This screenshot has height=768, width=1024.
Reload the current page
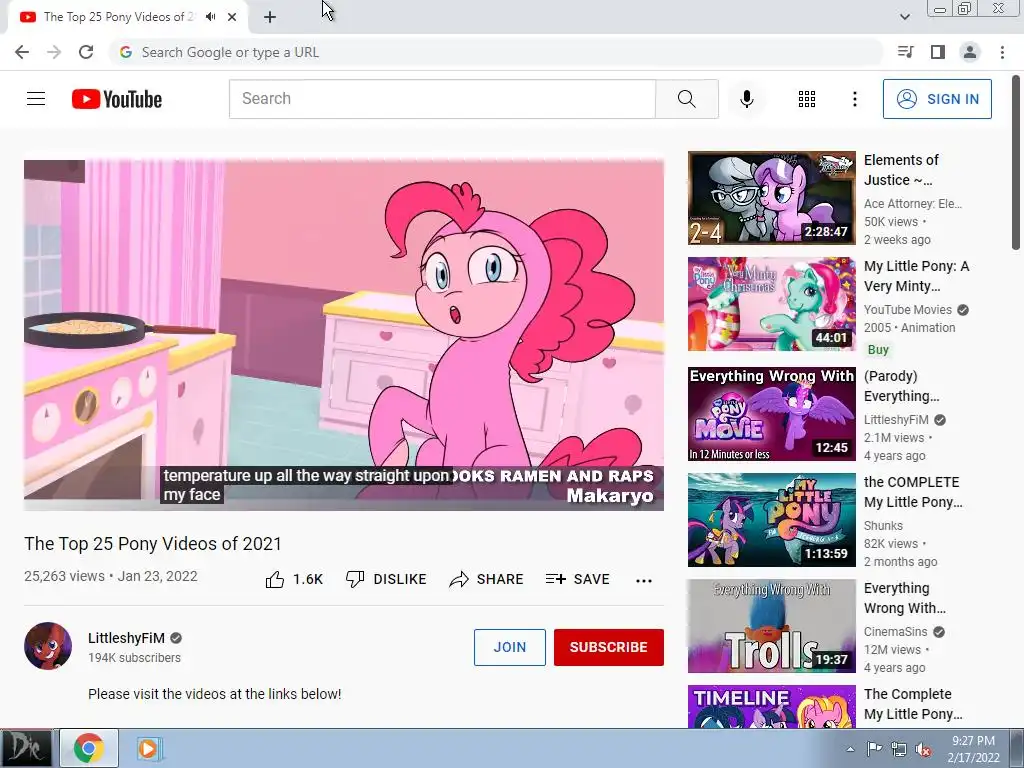[x=86, y=52]
